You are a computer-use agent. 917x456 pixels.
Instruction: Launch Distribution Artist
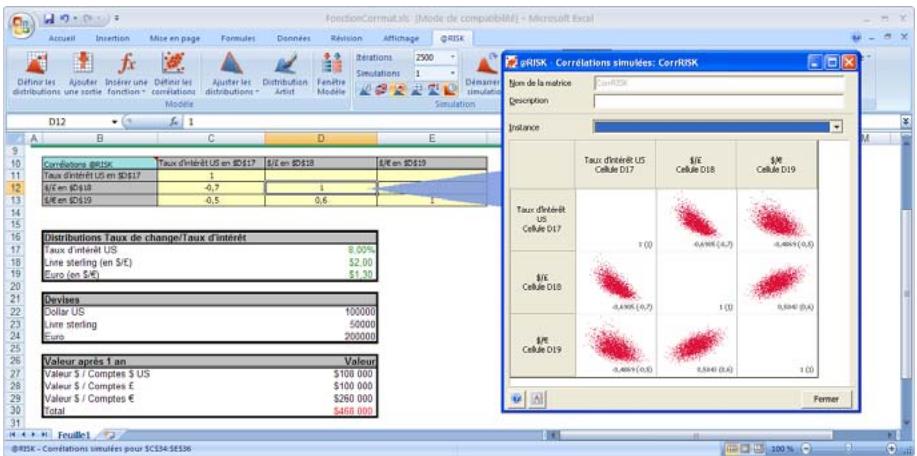pyautogui.click(x=283, y=62)
